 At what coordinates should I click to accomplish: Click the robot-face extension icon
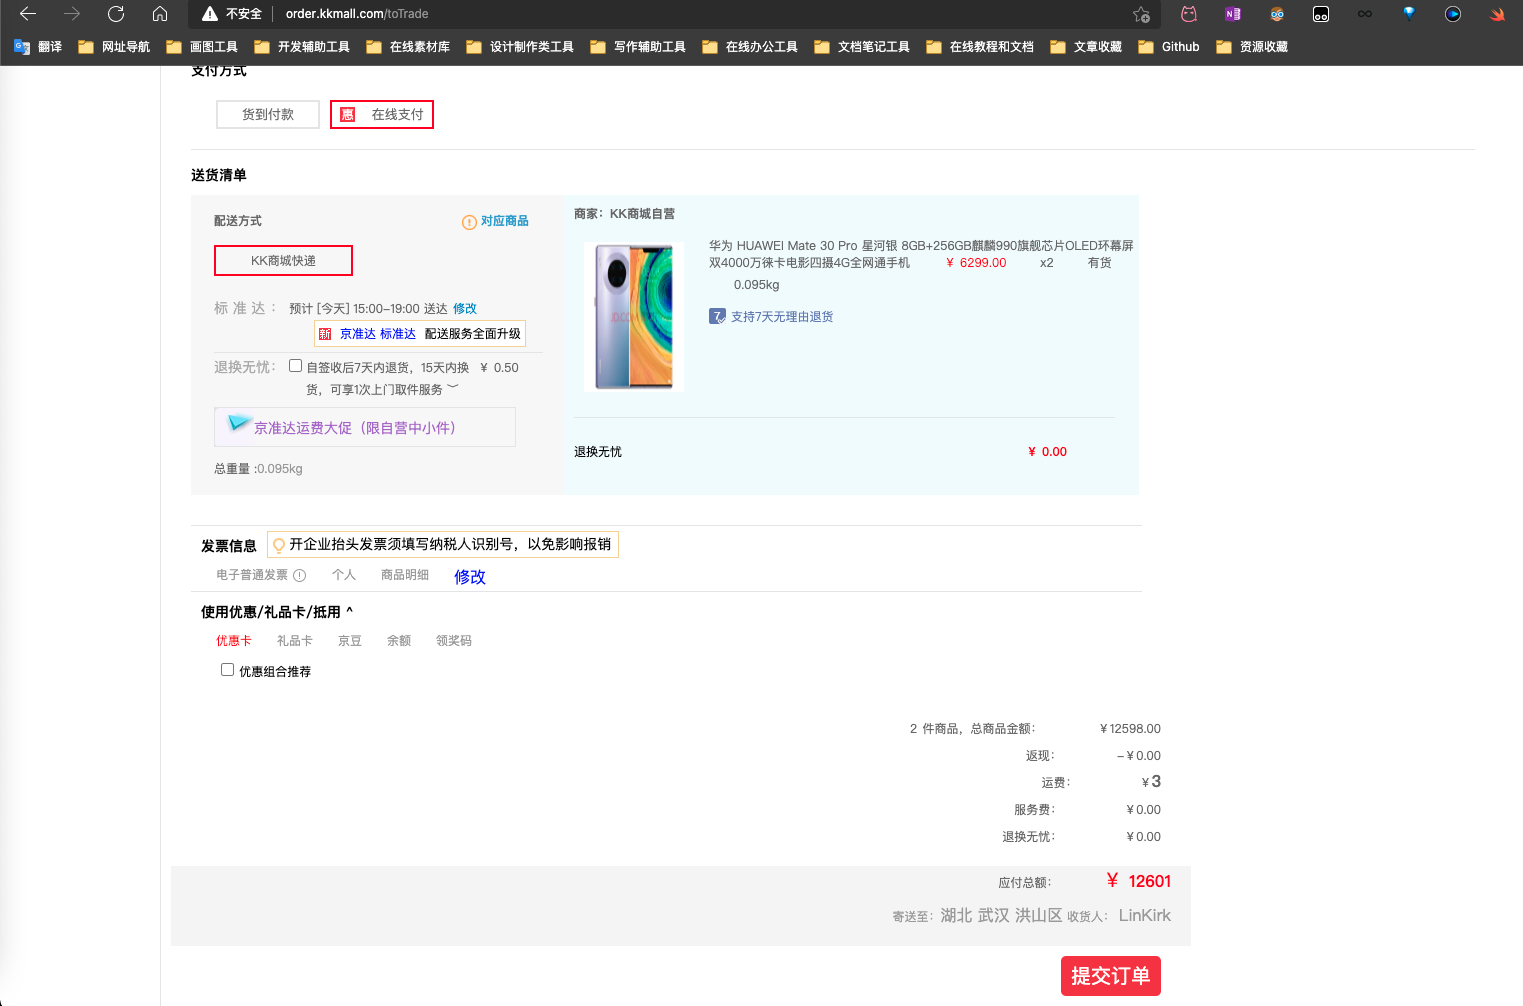1321,14
